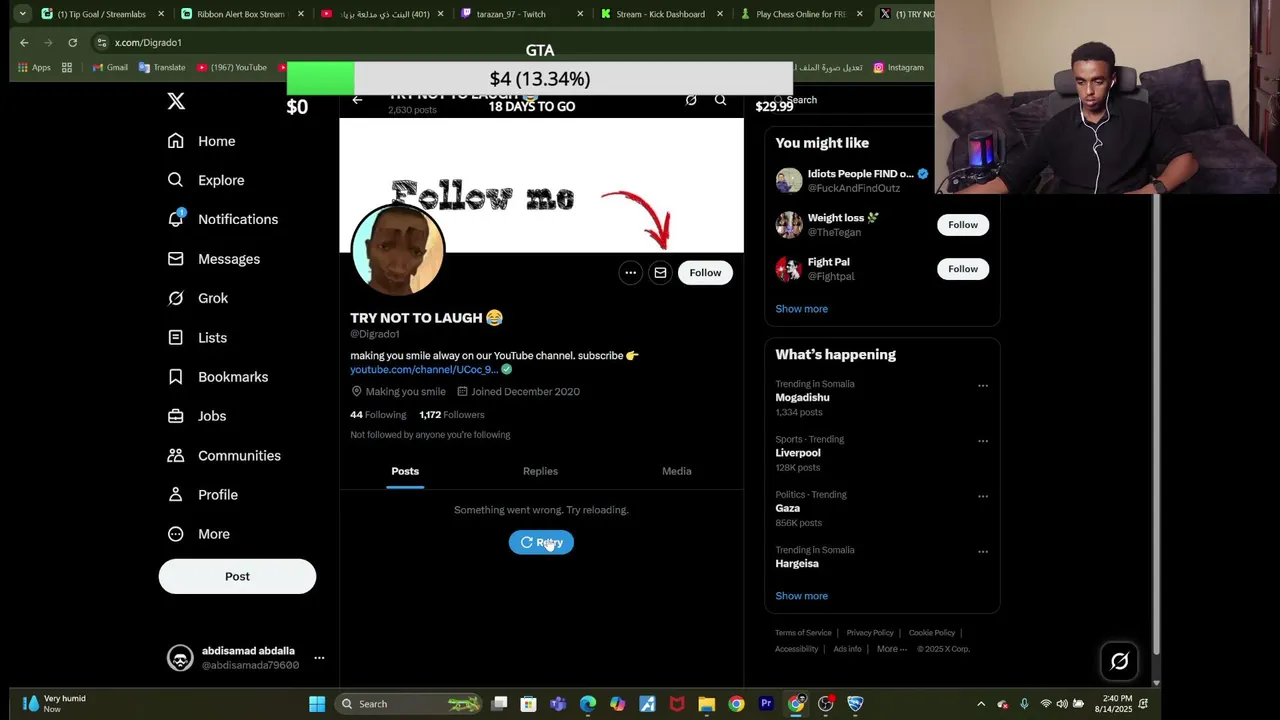This screenshot has height=720, width=1280.
Task: Open options for the Hargeisa trend
Action: coord(983,551)
